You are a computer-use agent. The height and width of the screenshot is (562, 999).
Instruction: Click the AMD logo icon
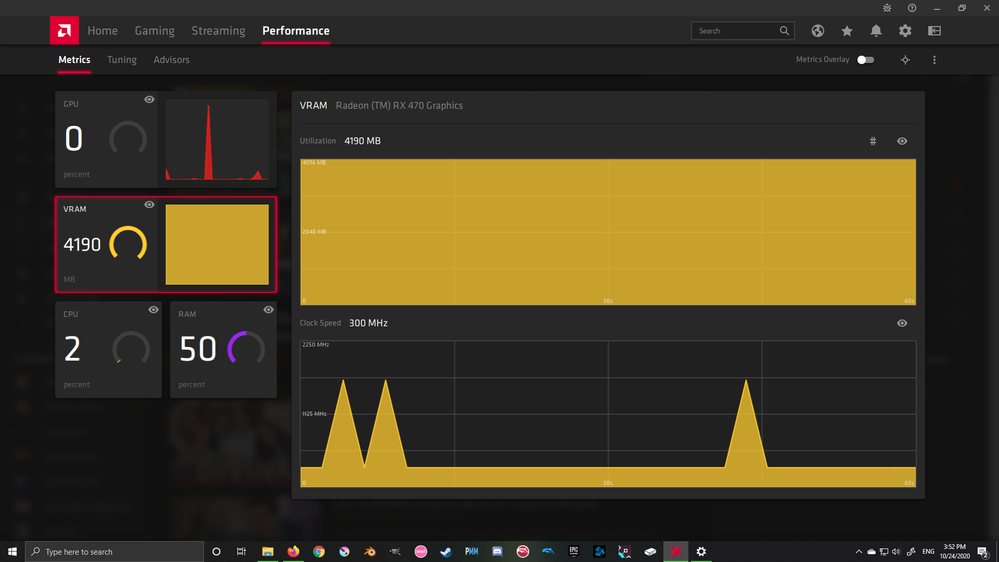64,31
